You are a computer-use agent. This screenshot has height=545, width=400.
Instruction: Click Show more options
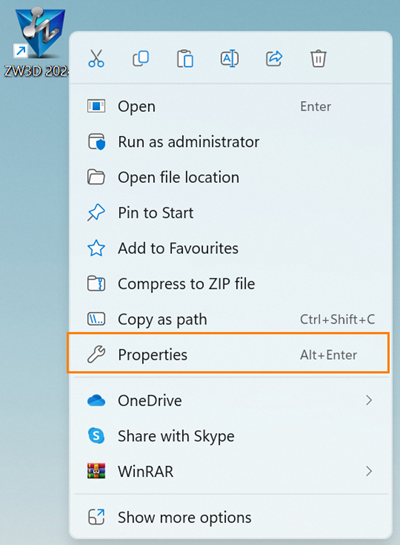point(231,517)
